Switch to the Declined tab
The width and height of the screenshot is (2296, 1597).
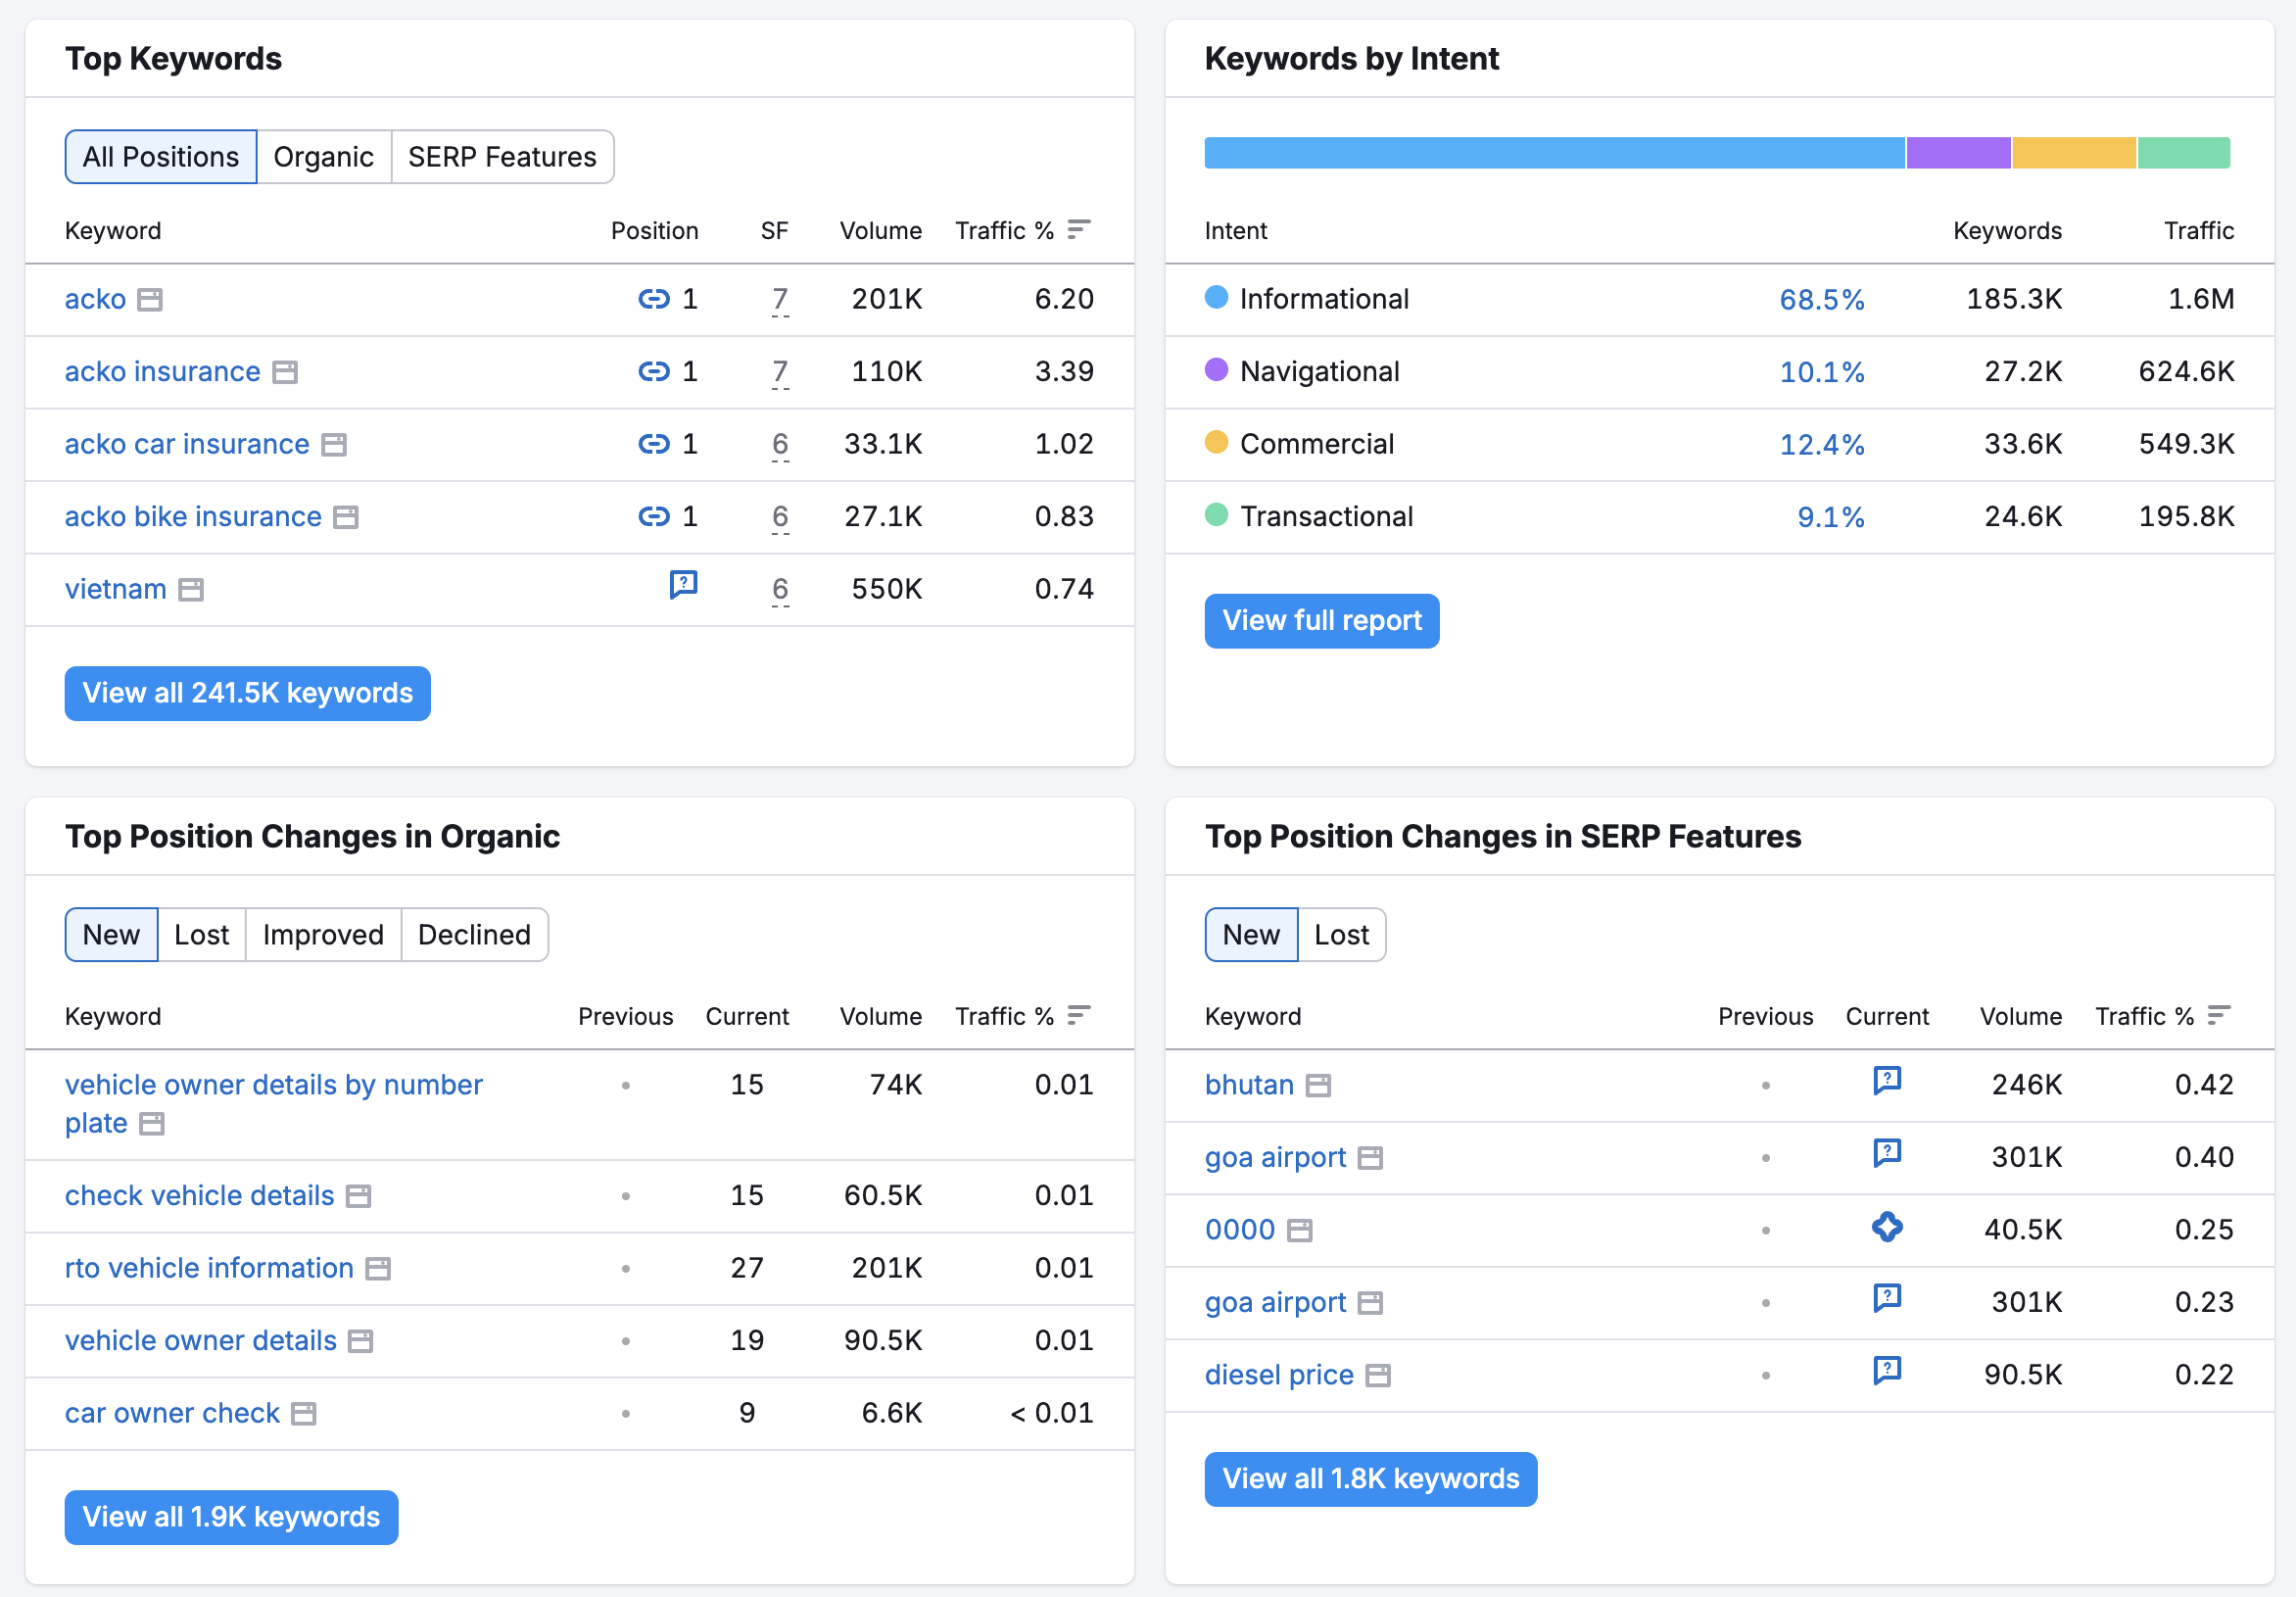(x=475, y=935)
